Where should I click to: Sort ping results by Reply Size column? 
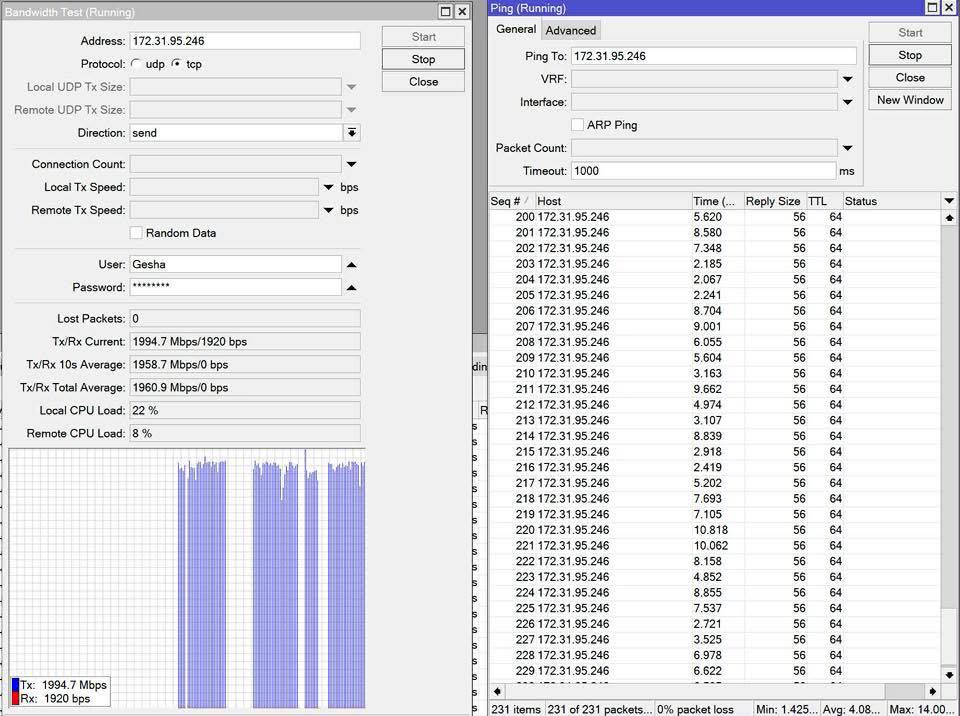pos(774,201)
